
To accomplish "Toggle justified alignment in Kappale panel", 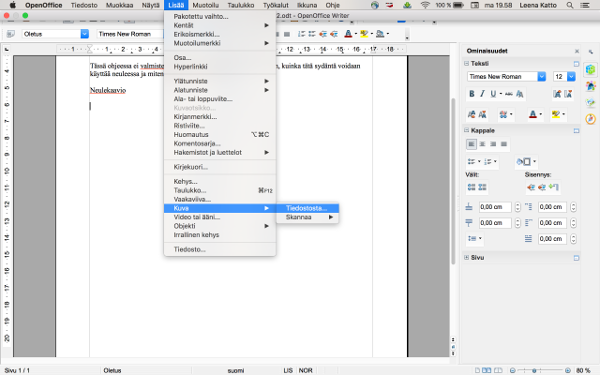I will tap(504, 144).
